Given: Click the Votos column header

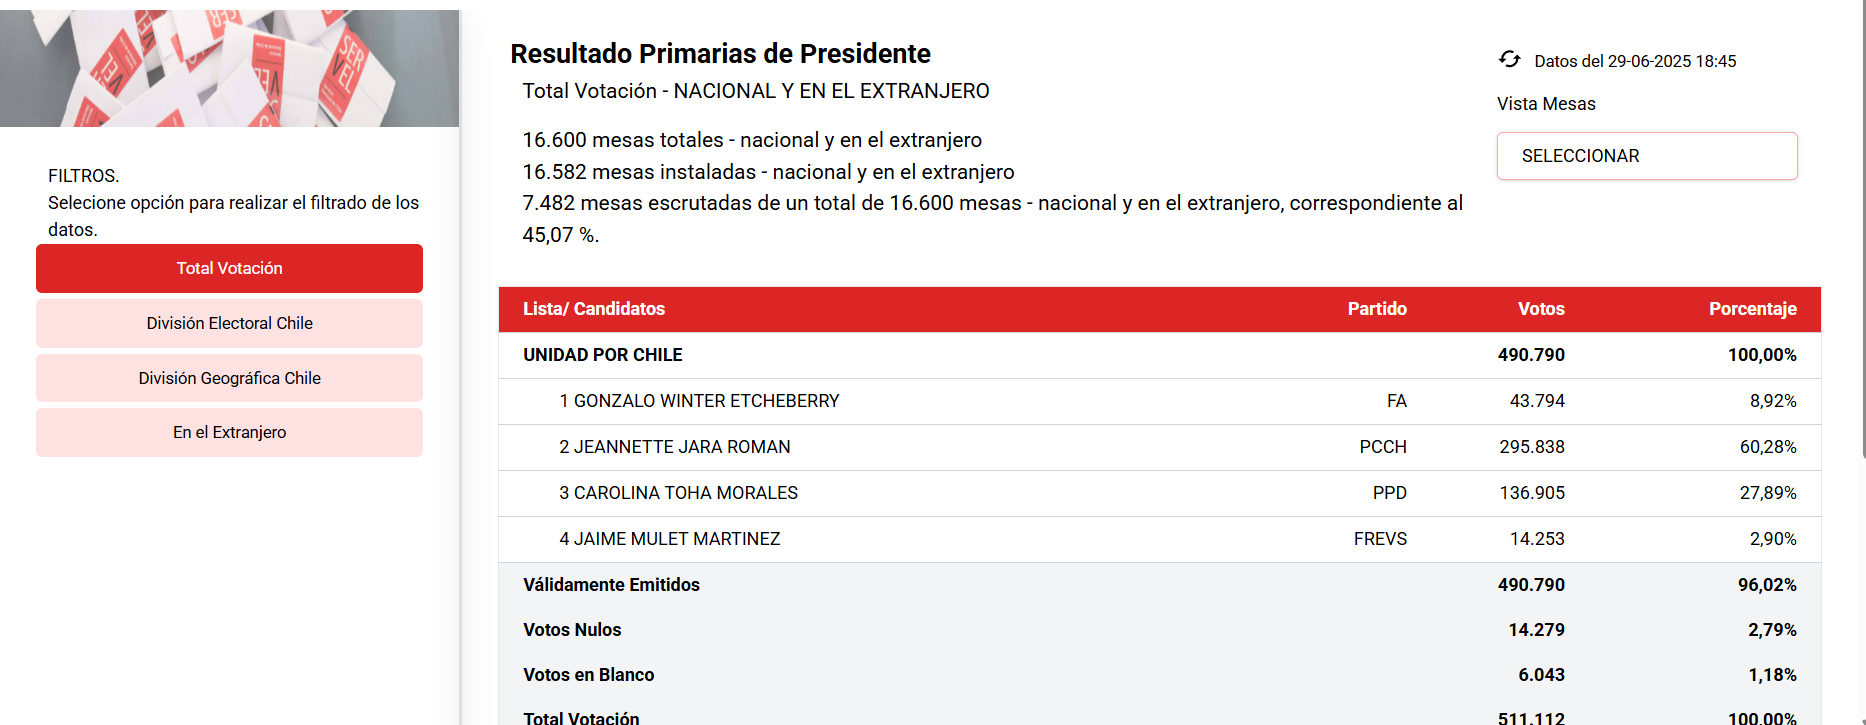Looking at the screenshot, I should tap(1540, 309).
